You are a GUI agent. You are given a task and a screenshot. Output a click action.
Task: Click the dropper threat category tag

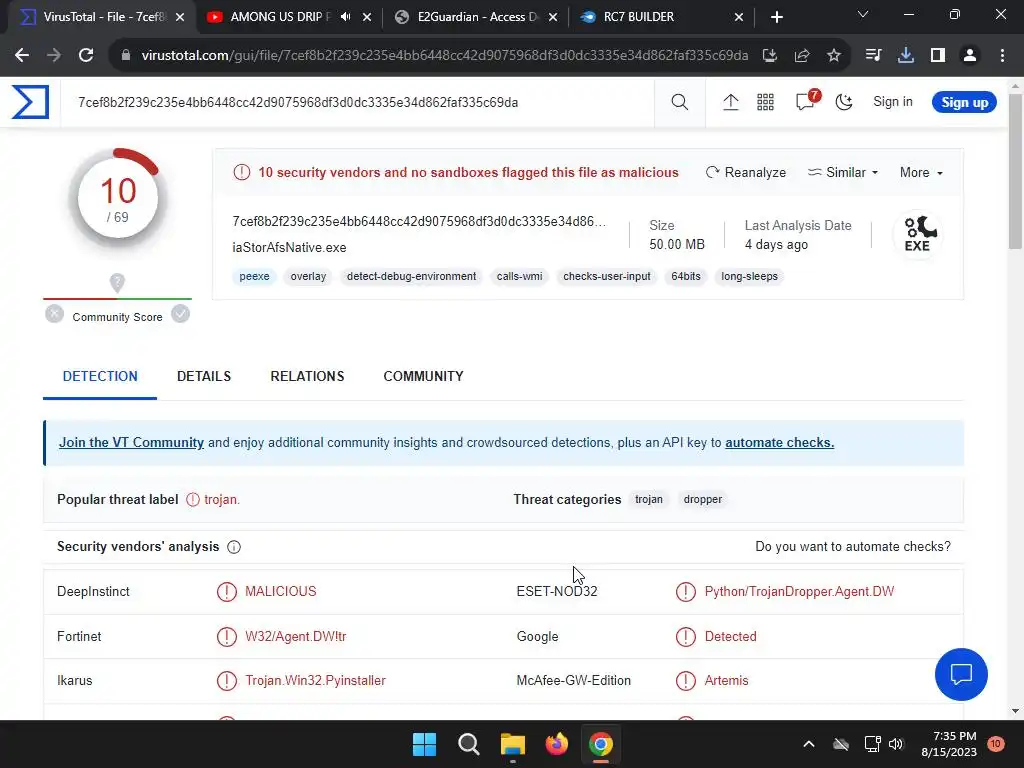tap(703, 499)
